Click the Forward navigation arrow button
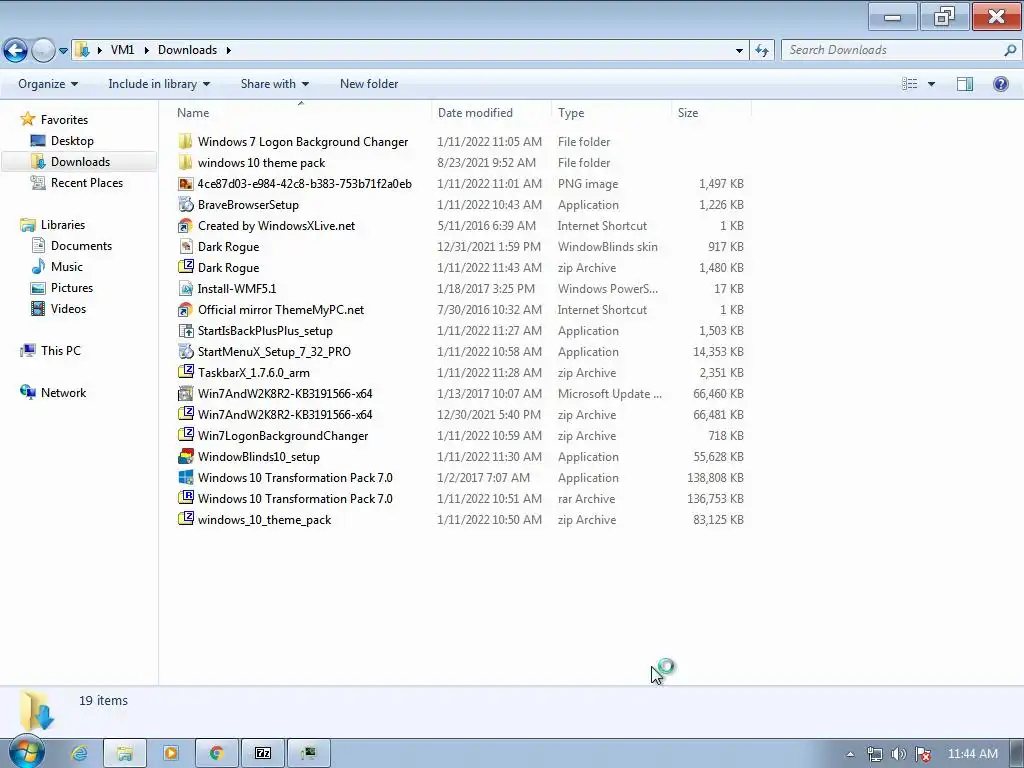 (x=43, y=50)
